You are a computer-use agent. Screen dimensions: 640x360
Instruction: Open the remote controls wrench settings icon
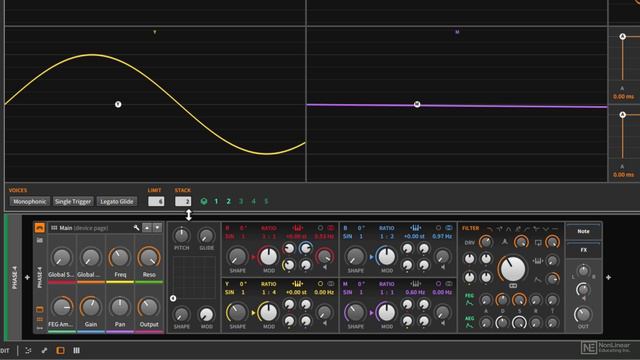136,228
